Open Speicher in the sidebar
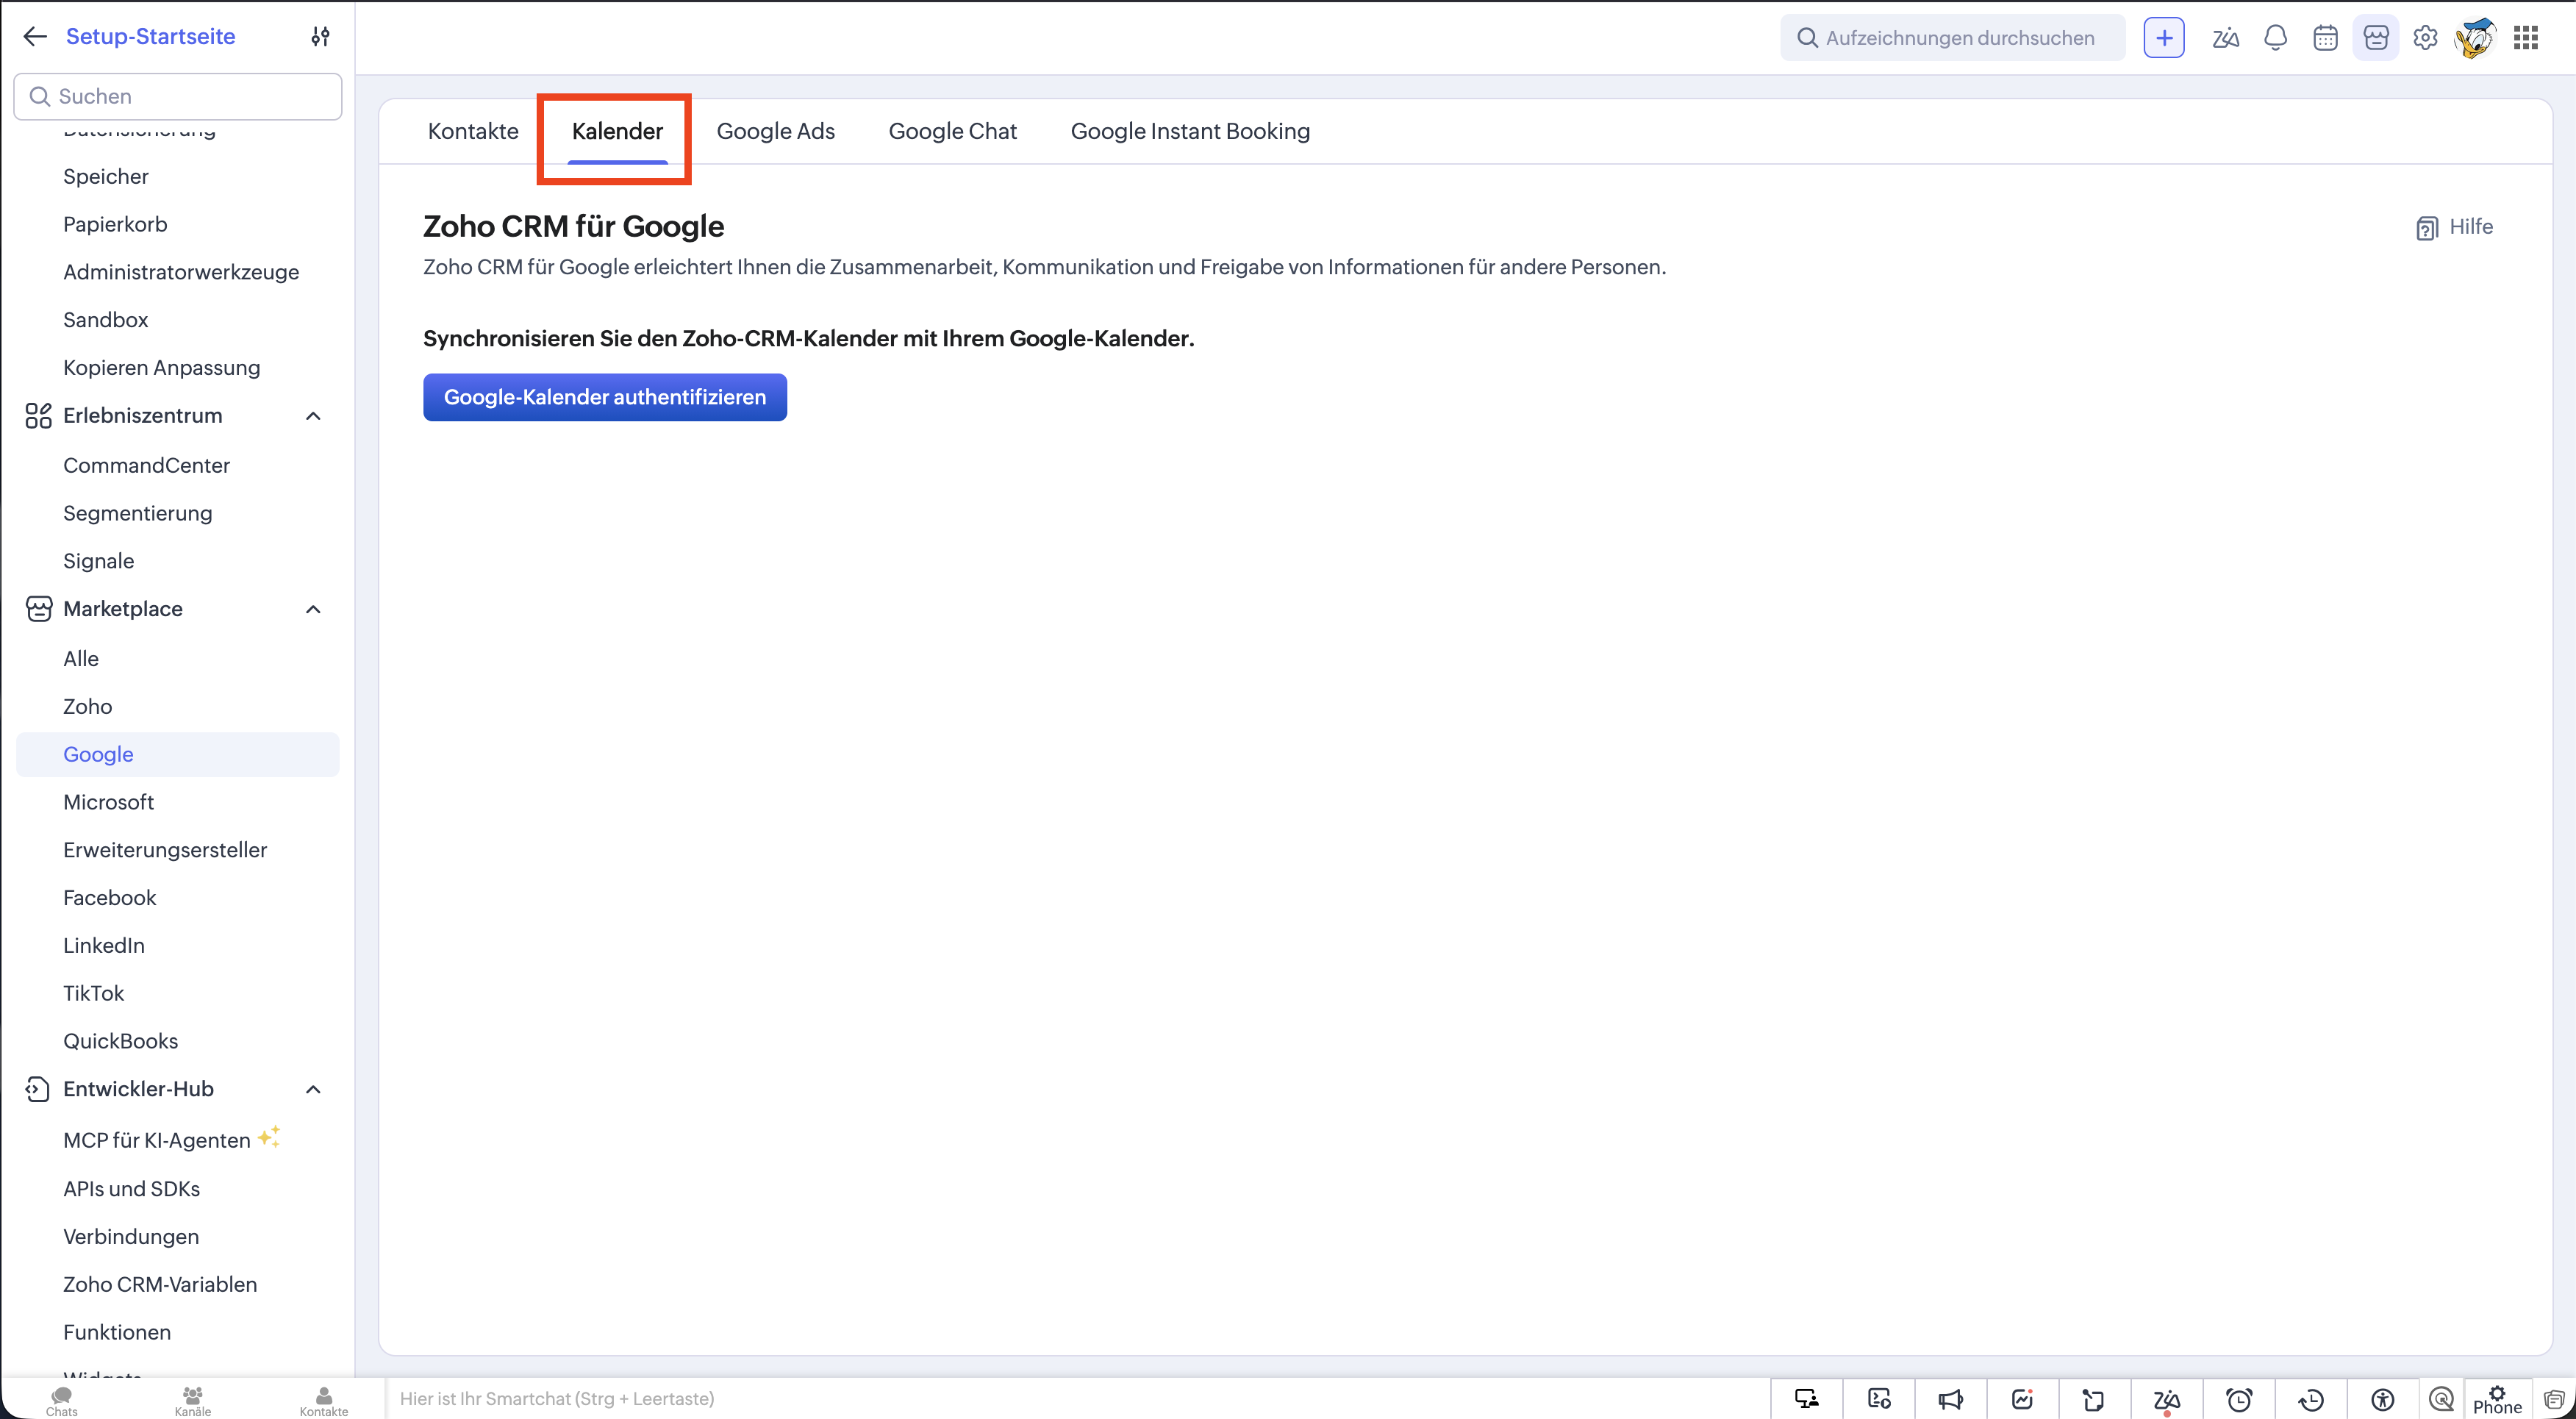 (x=106, y=177)
